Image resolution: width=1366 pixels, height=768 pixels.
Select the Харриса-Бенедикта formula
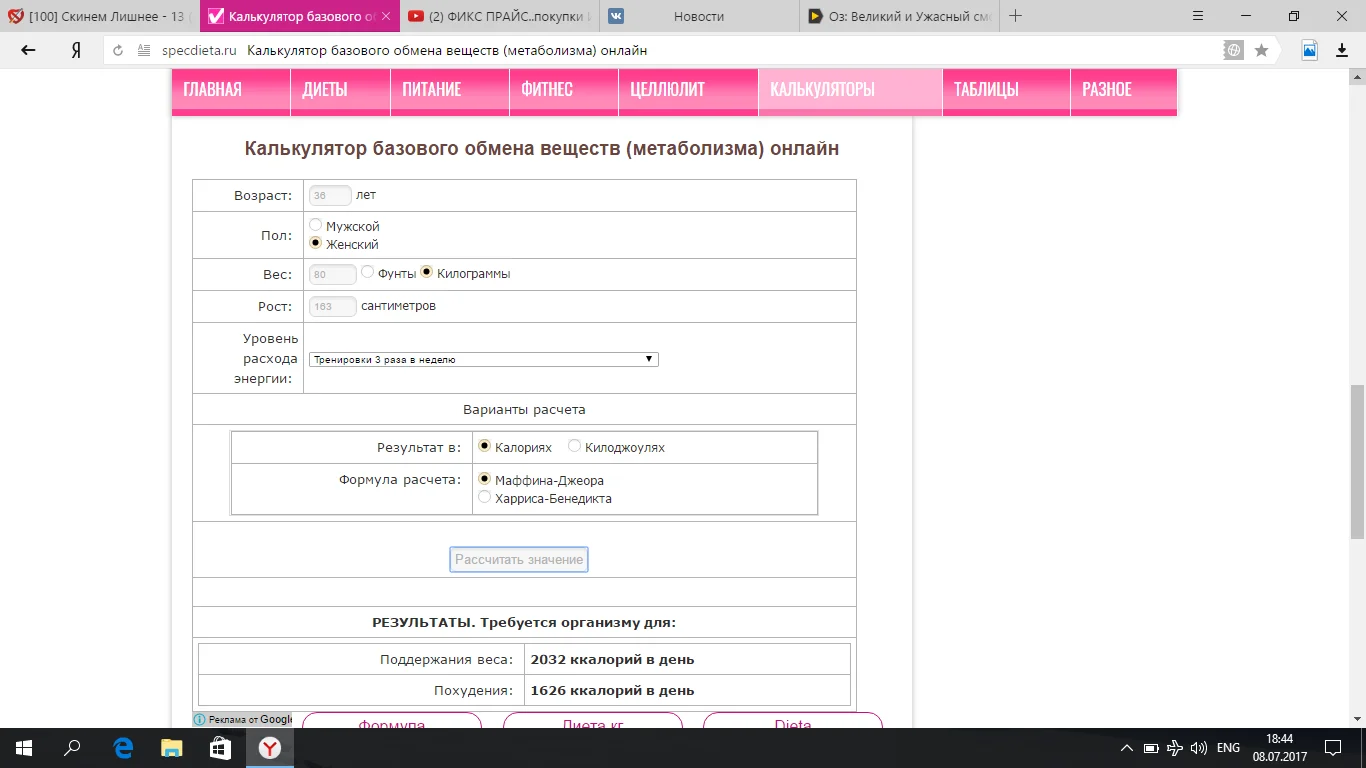485,497
